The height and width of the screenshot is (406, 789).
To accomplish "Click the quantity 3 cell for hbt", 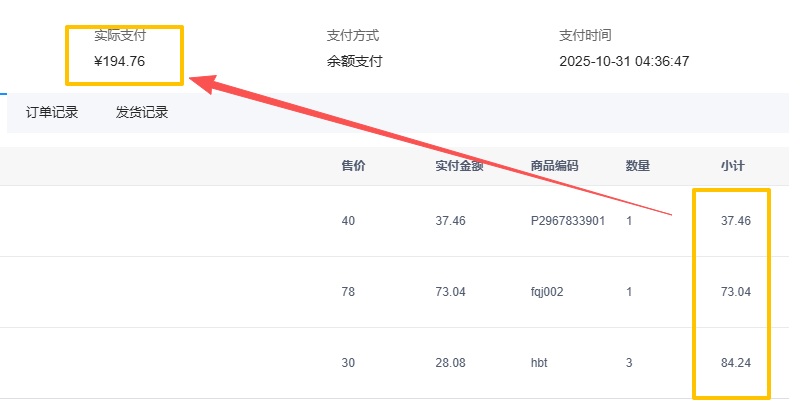I will pyautogui.click(x=629, y=363).
